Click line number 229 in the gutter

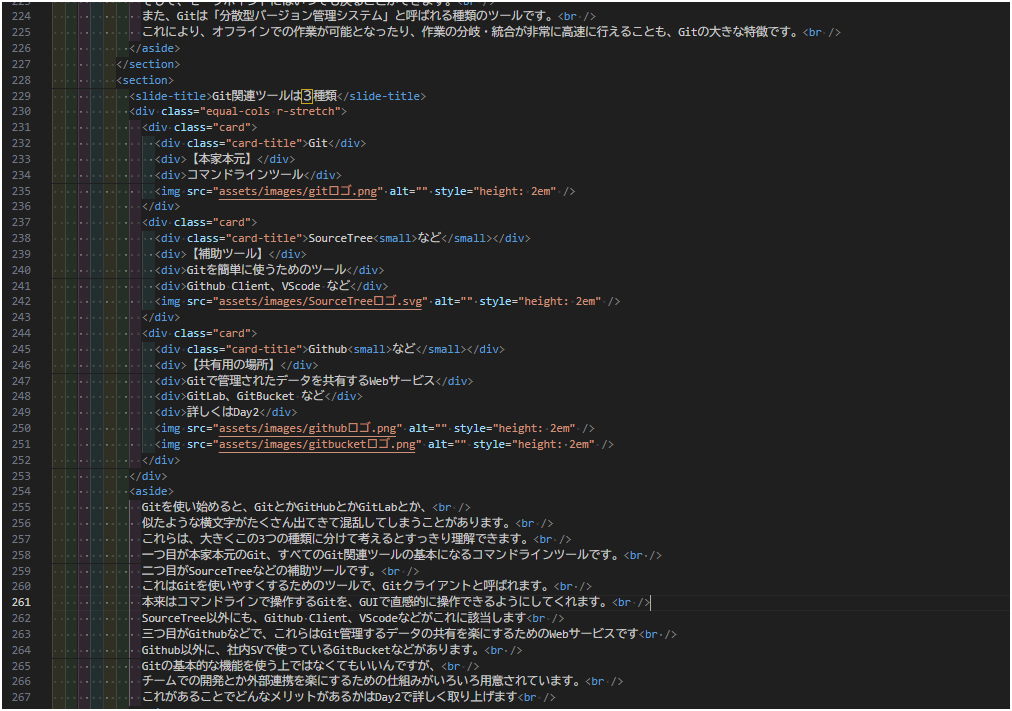(20, 95)
